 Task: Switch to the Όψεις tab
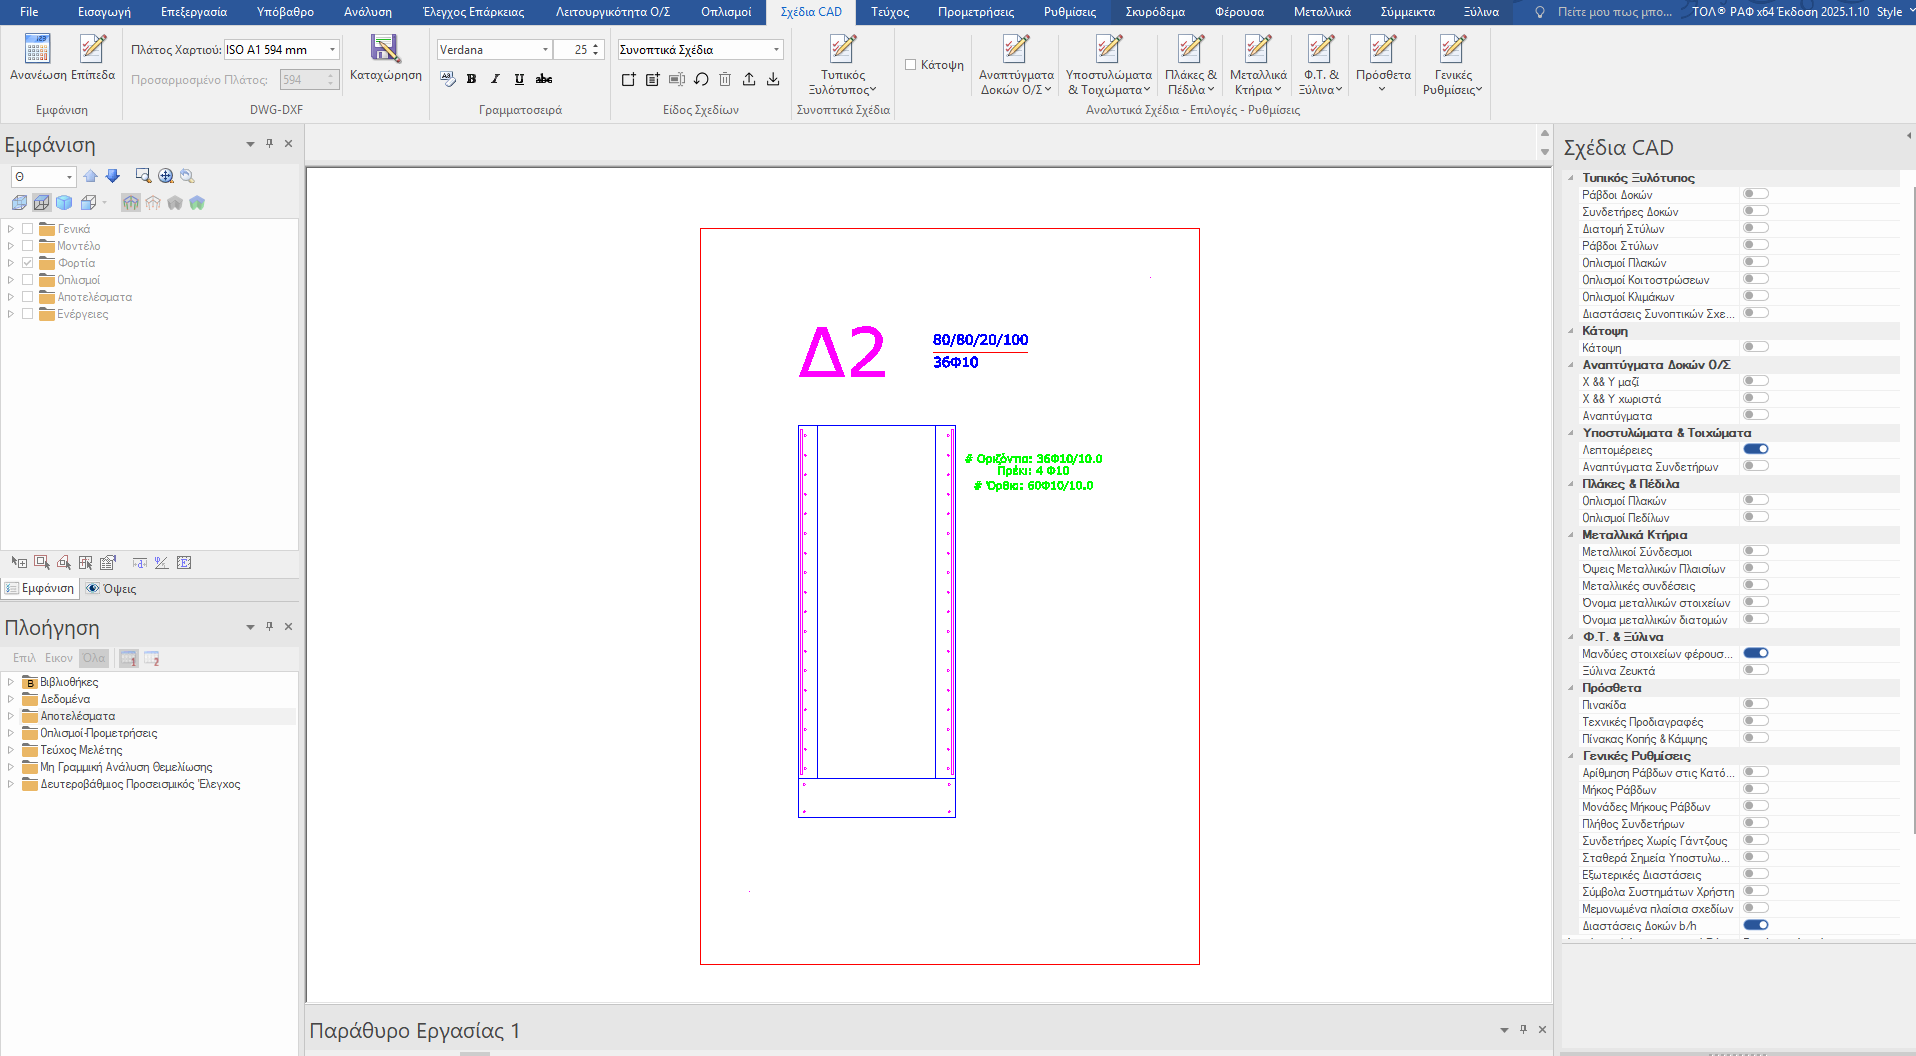coord(111,589)
